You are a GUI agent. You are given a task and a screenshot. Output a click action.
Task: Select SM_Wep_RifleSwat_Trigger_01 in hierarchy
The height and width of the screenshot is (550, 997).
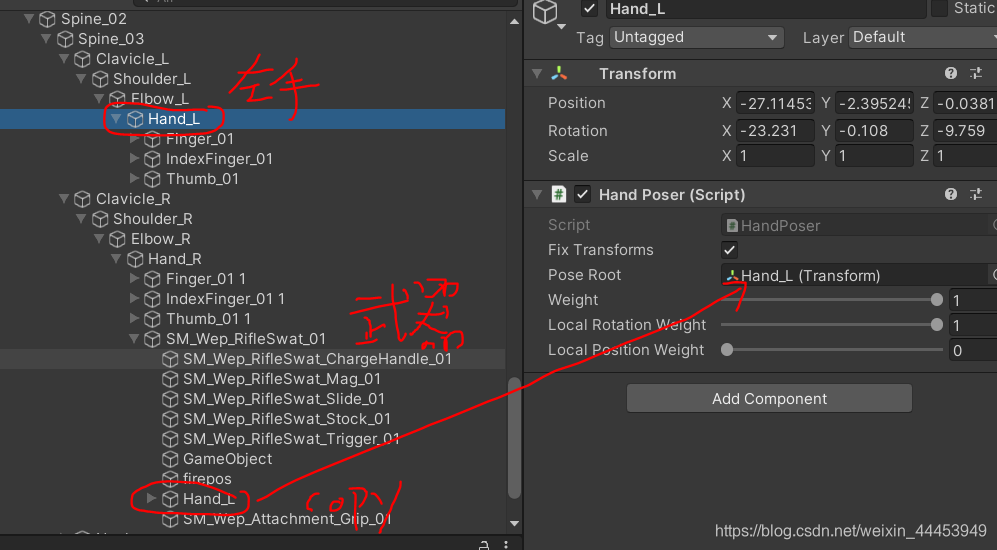[291, 439]
